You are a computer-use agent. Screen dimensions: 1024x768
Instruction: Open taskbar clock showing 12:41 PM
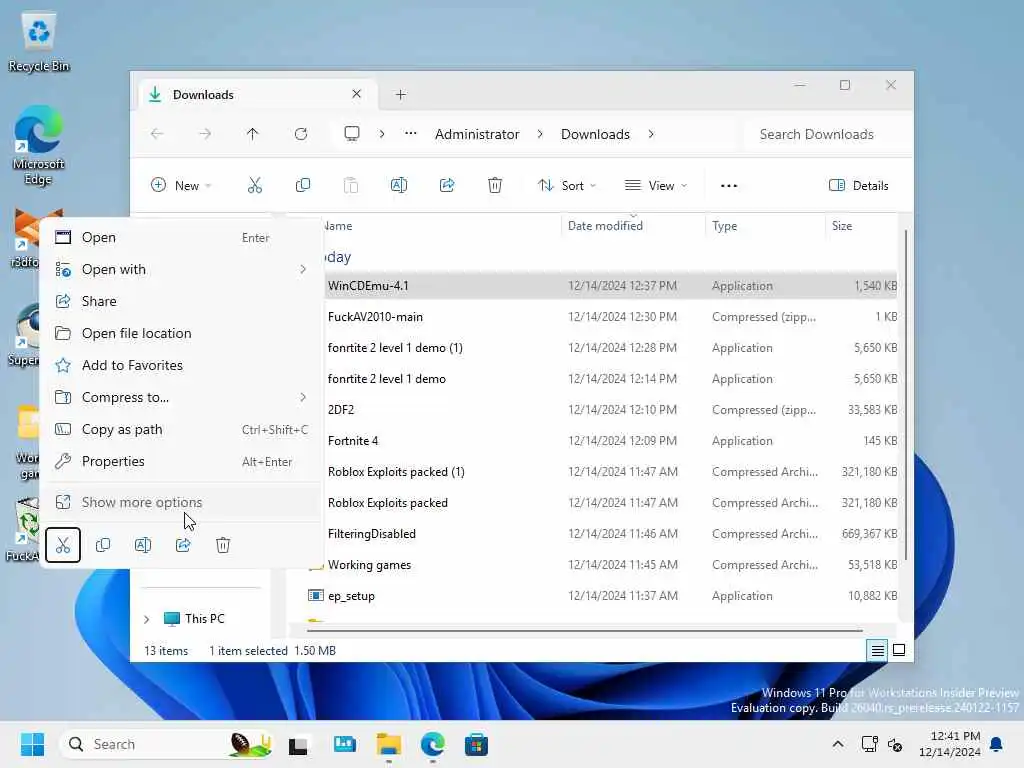pyautogui.click(x=950, y=744)
